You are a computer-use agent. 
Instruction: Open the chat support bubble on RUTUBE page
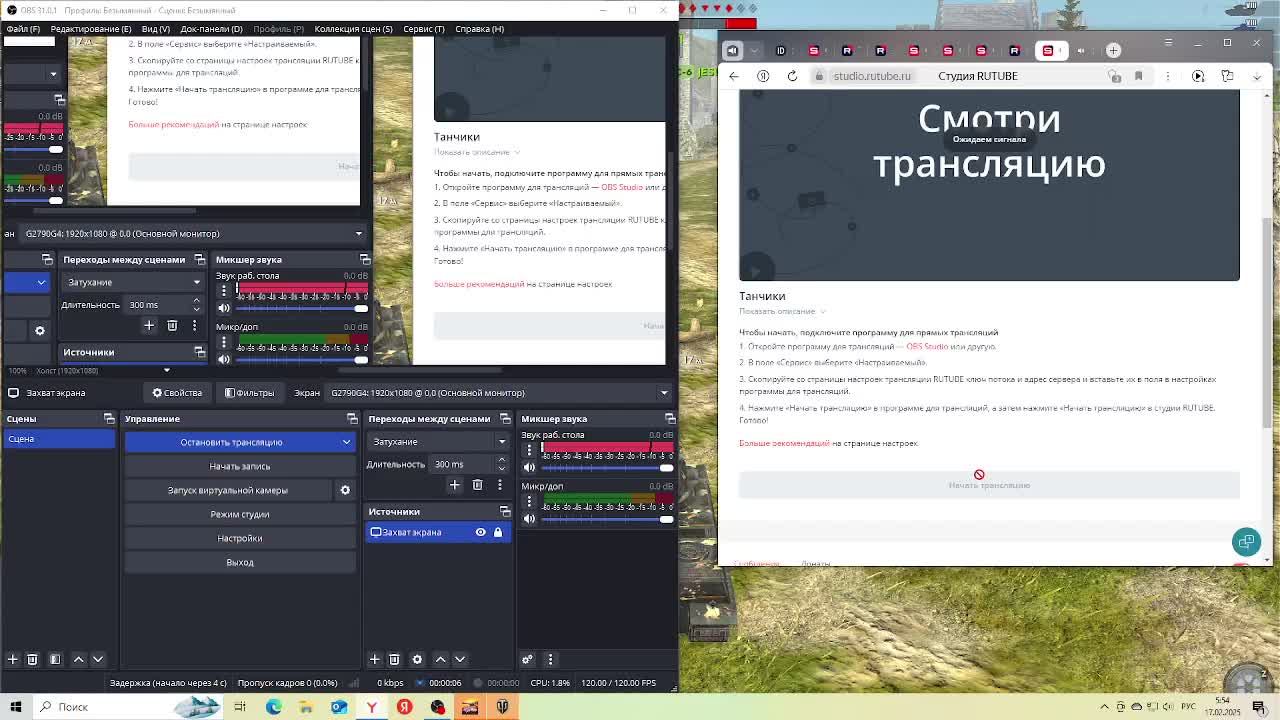[x=1246, y=541]
